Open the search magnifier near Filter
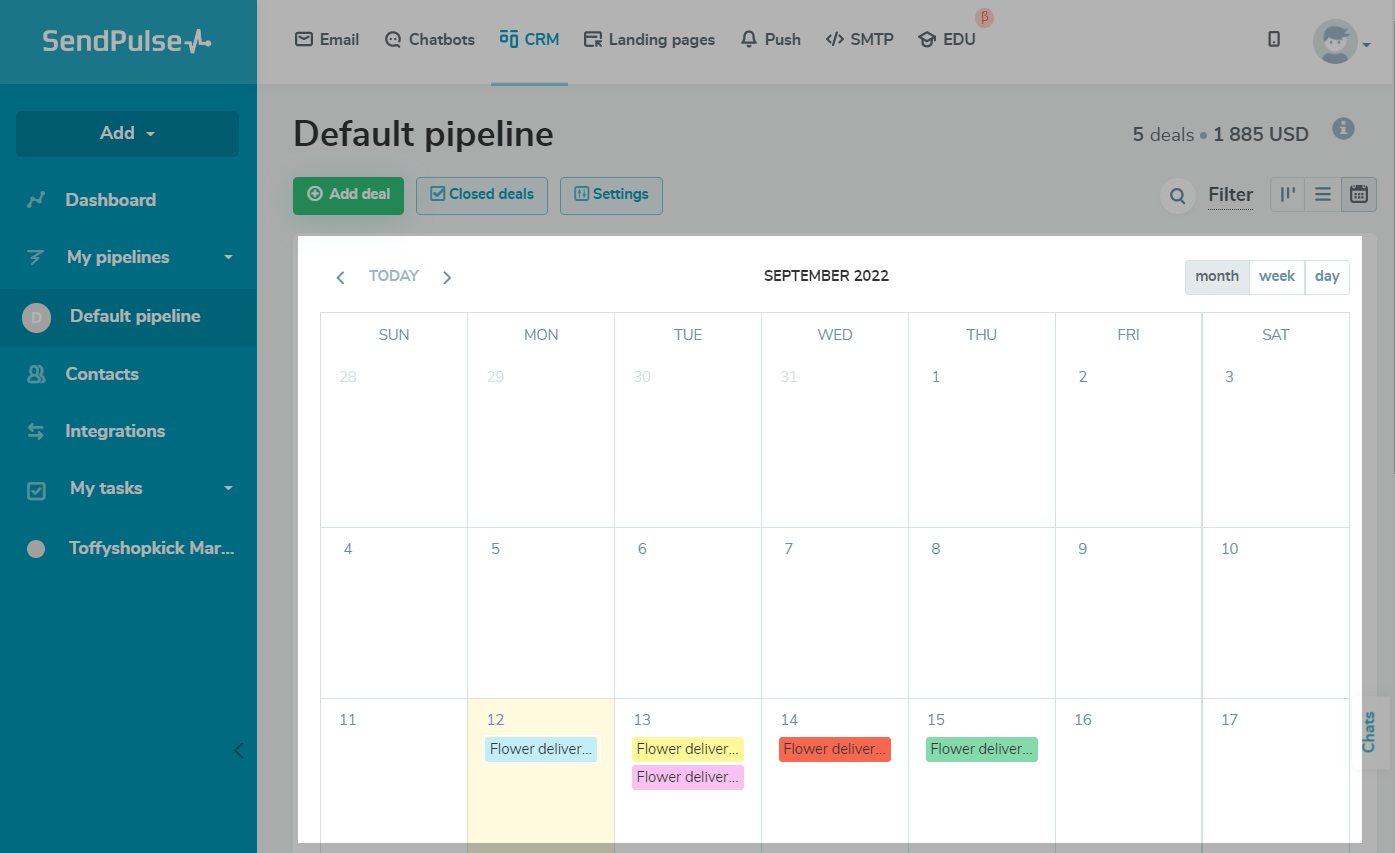 (x=1177, y=195)
